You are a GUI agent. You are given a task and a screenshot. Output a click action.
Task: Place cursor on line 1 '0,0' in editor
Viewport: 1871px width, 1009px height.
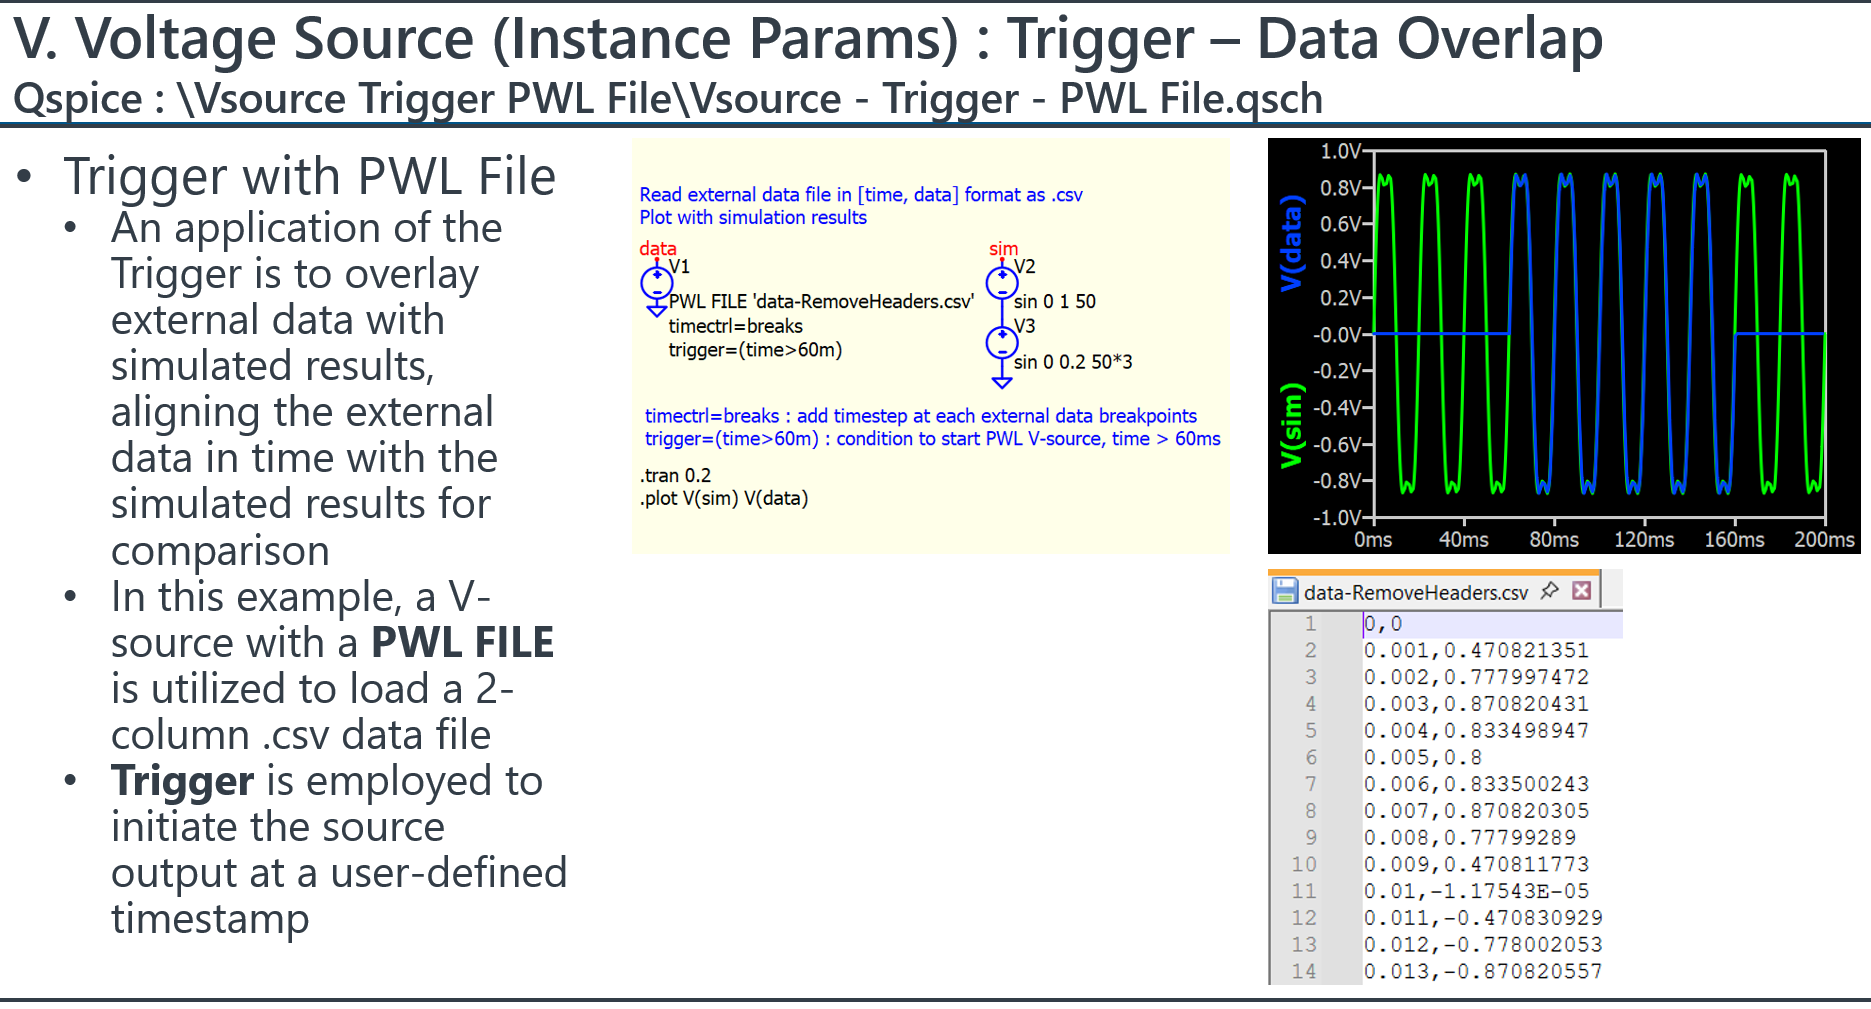(x=1383, y=624)
